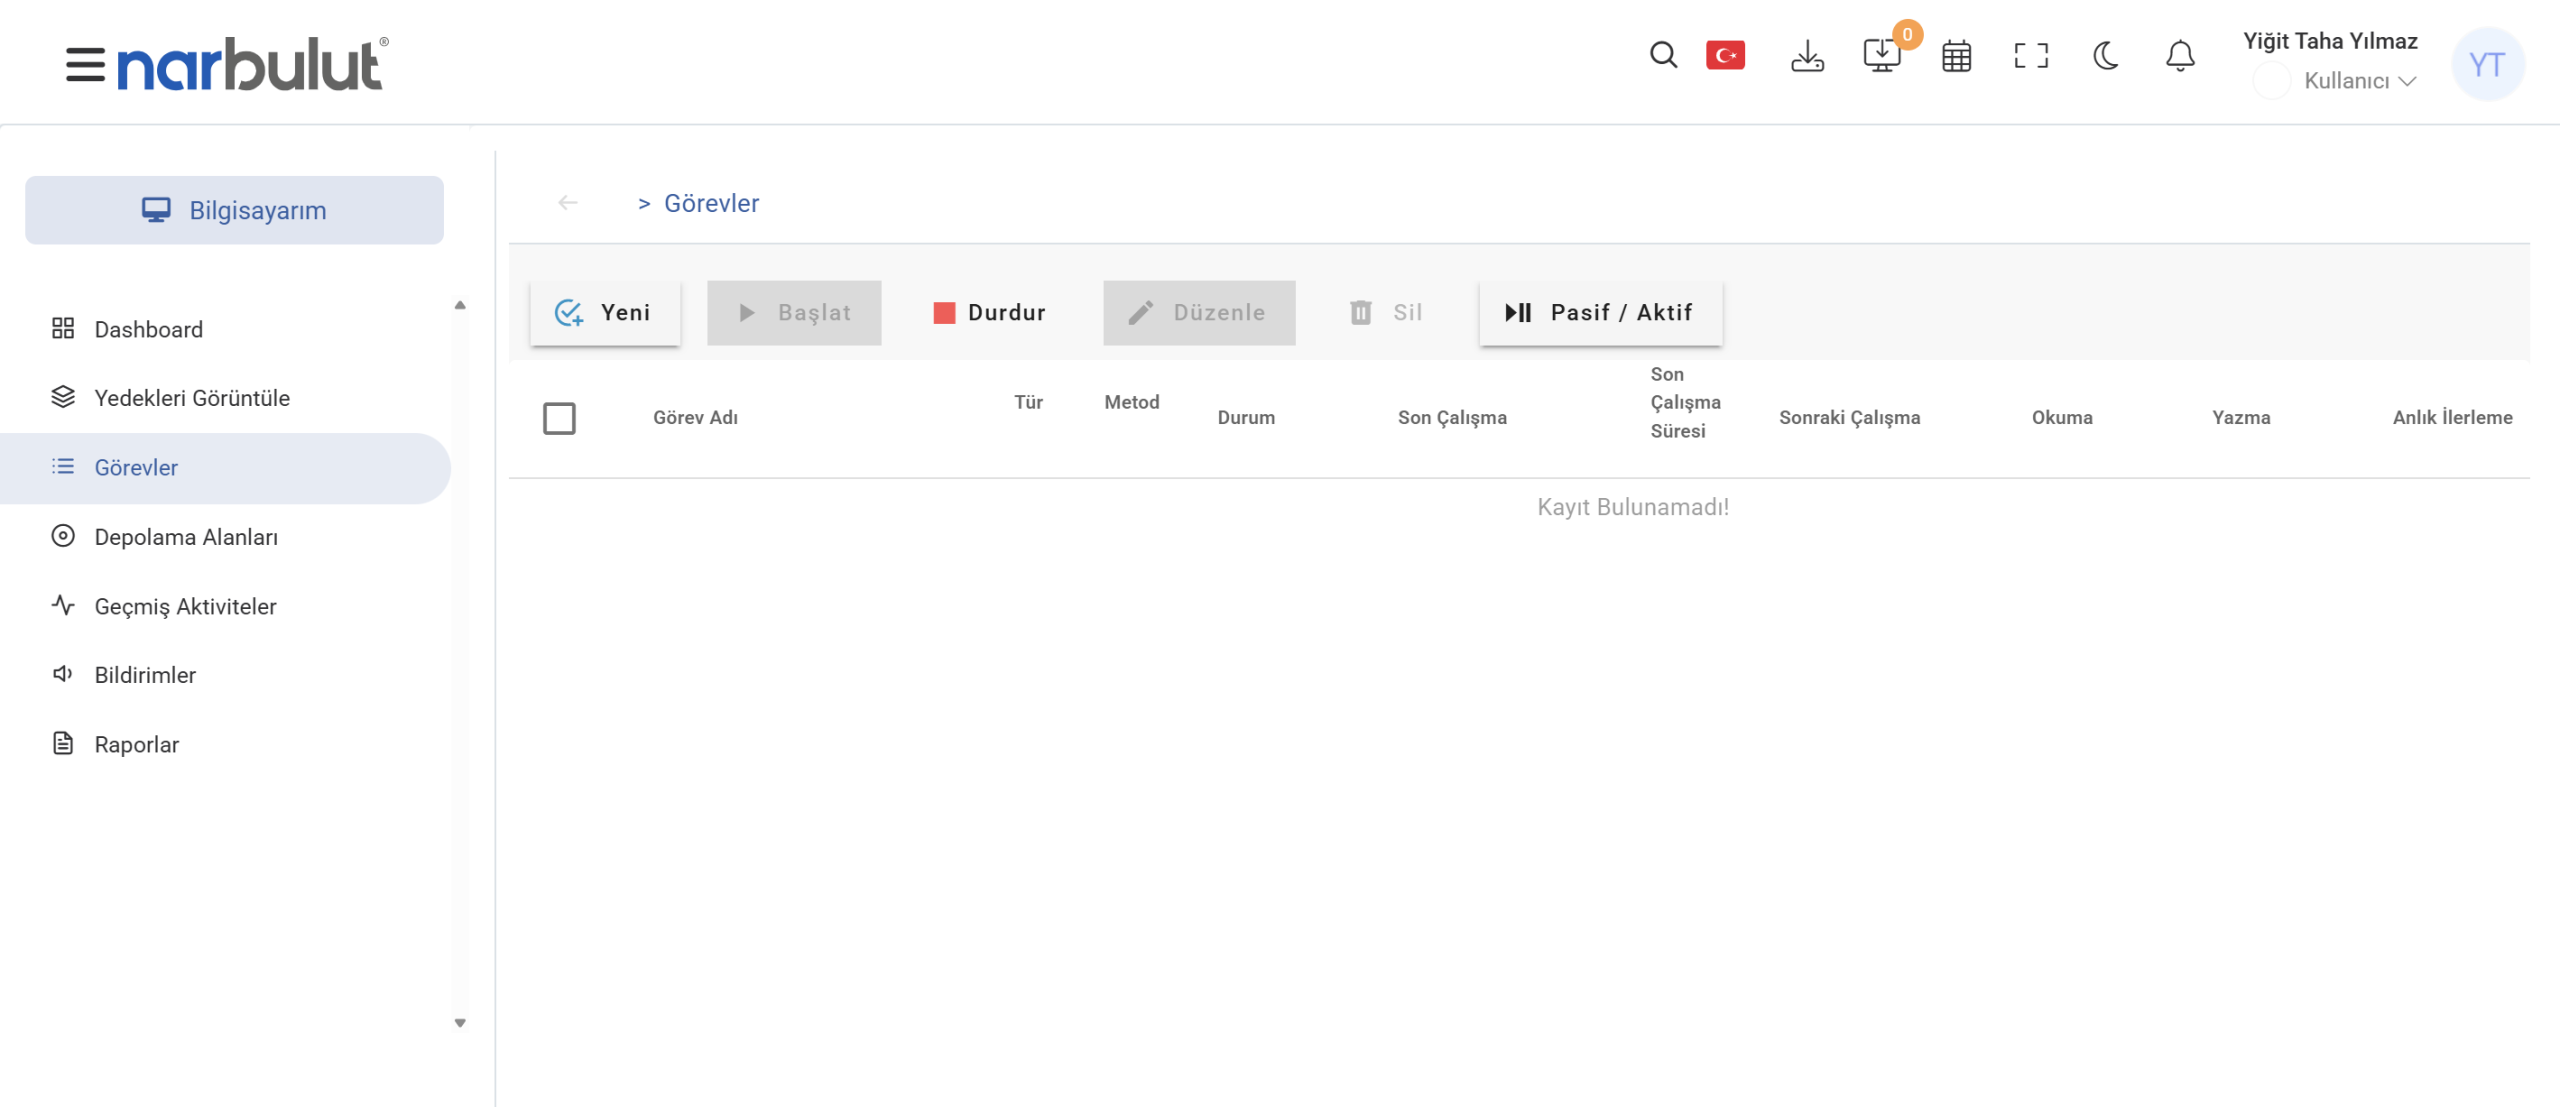
Task: Click the Yeni new task button
Action: [605, 313]
